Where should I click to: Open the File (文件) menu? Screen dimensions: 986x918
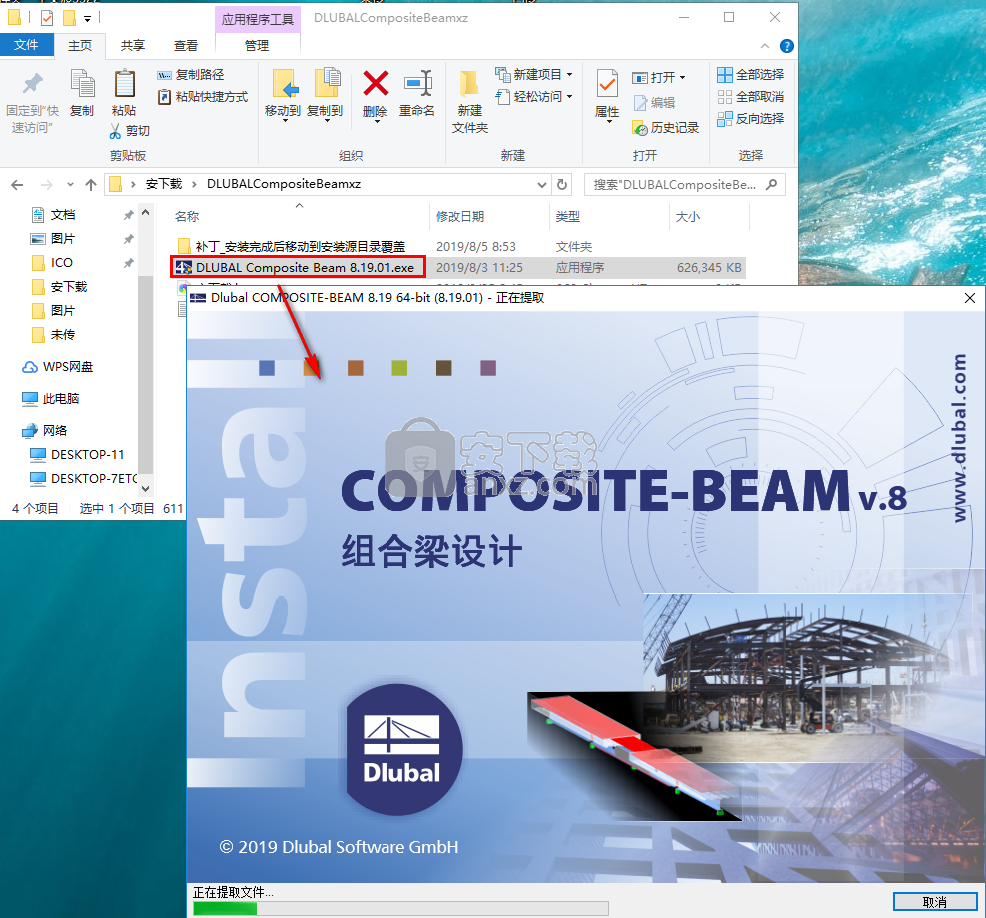(x=26, y=45)
